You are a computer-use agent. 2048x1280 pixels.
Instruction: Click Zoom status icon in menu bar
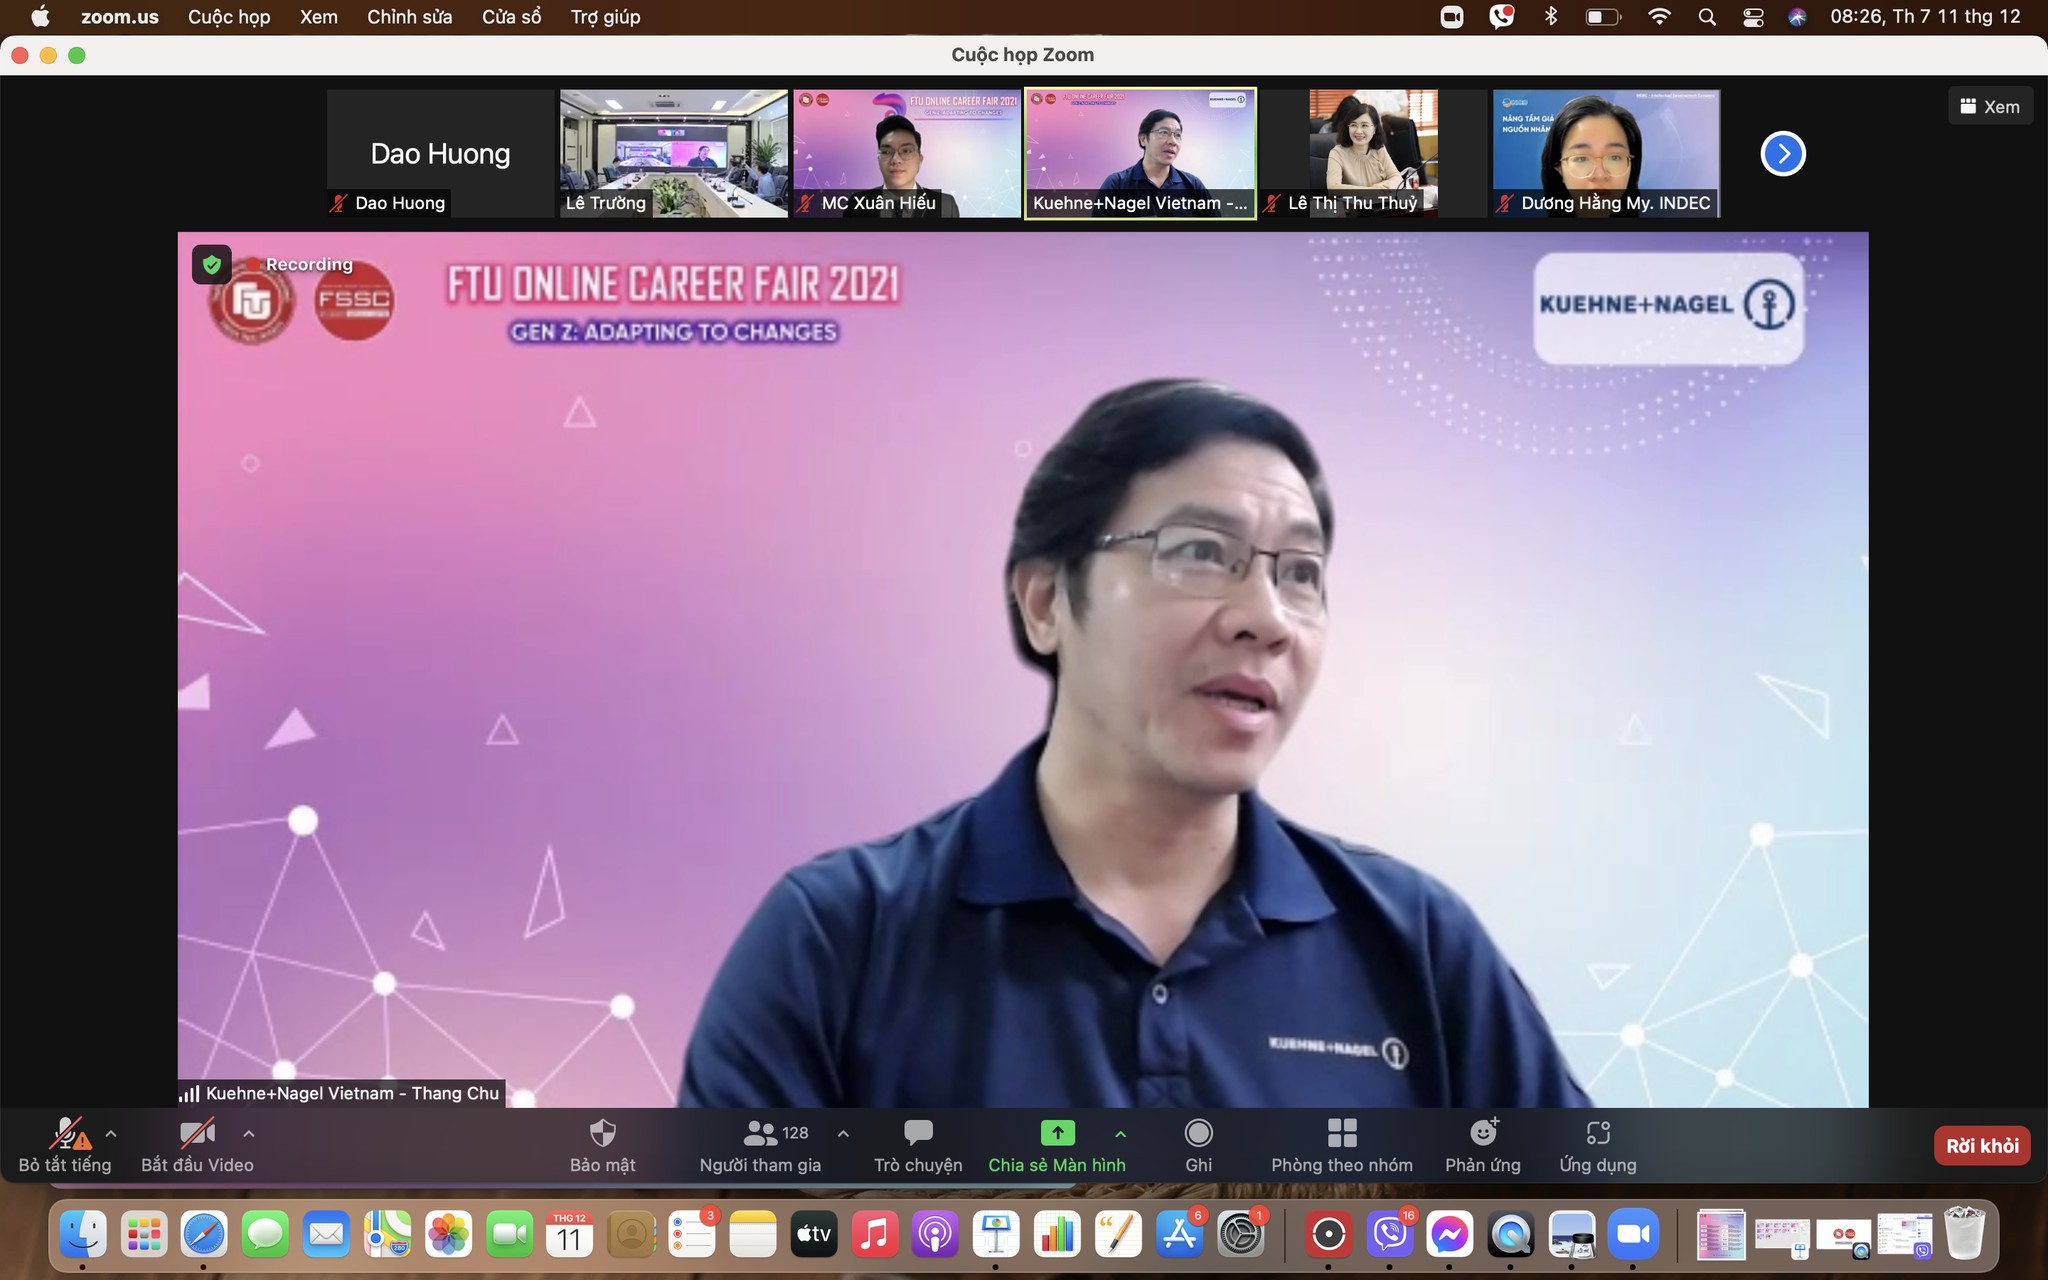point(1452,17)
